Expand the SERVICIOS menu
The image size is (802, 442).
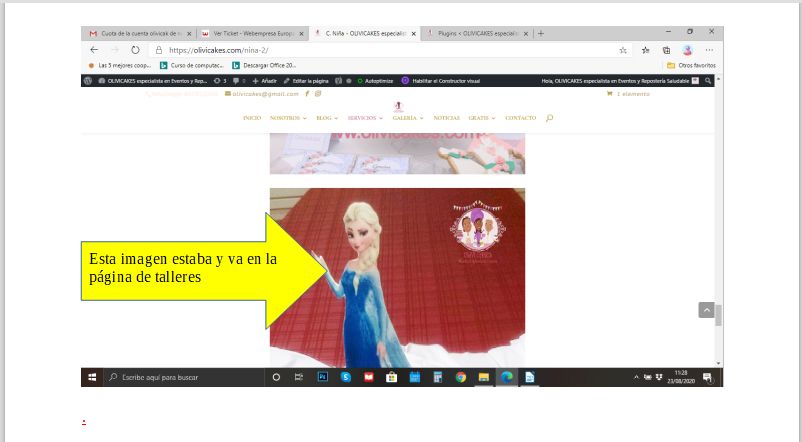[365, 118]
